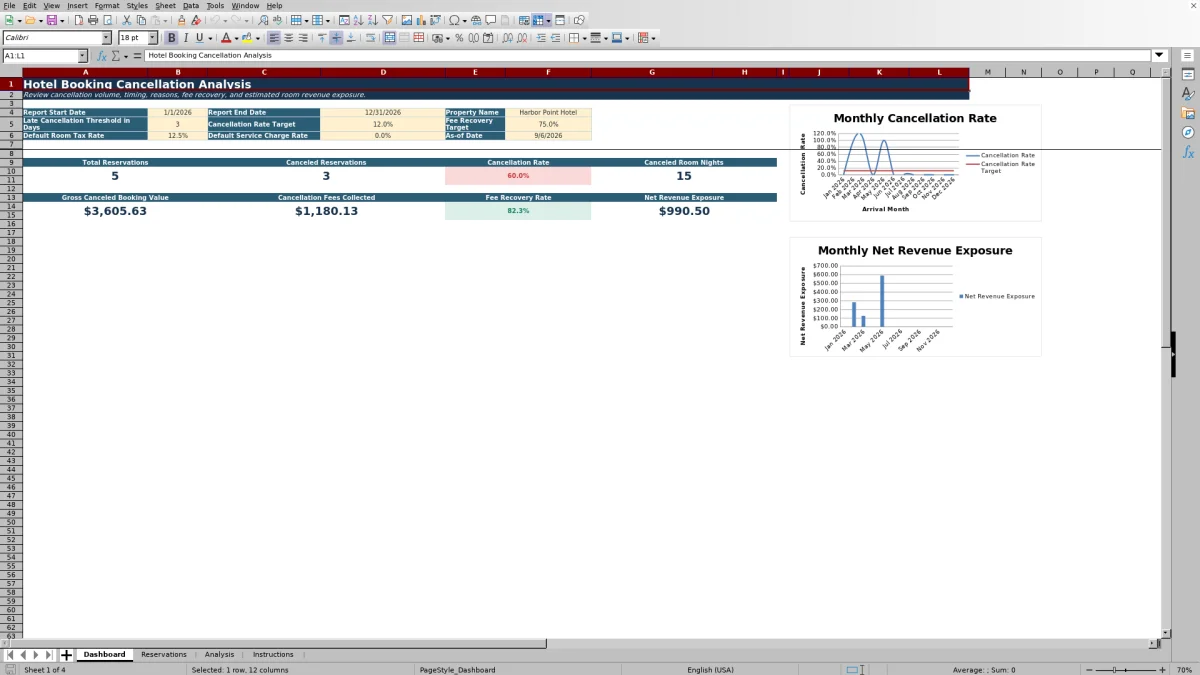Expand the Background Color dropdown arrow
The height and width of the screenshot is (675, 1200).
click(259, 38)
